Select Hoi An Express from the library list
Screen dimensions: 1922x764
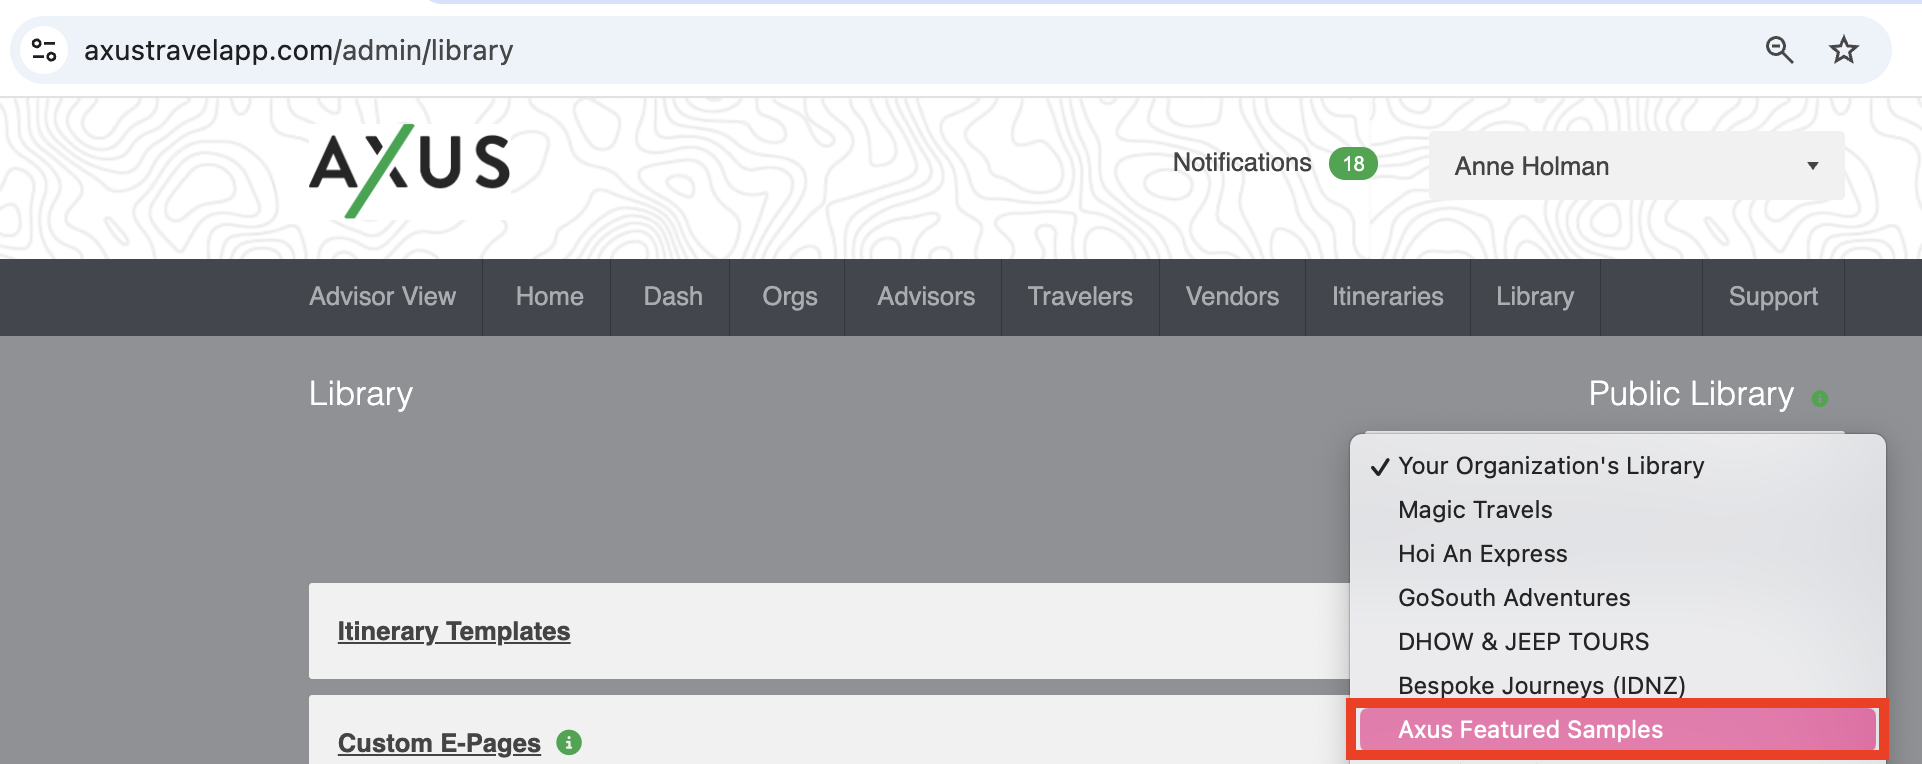(x=1617, y=554)
